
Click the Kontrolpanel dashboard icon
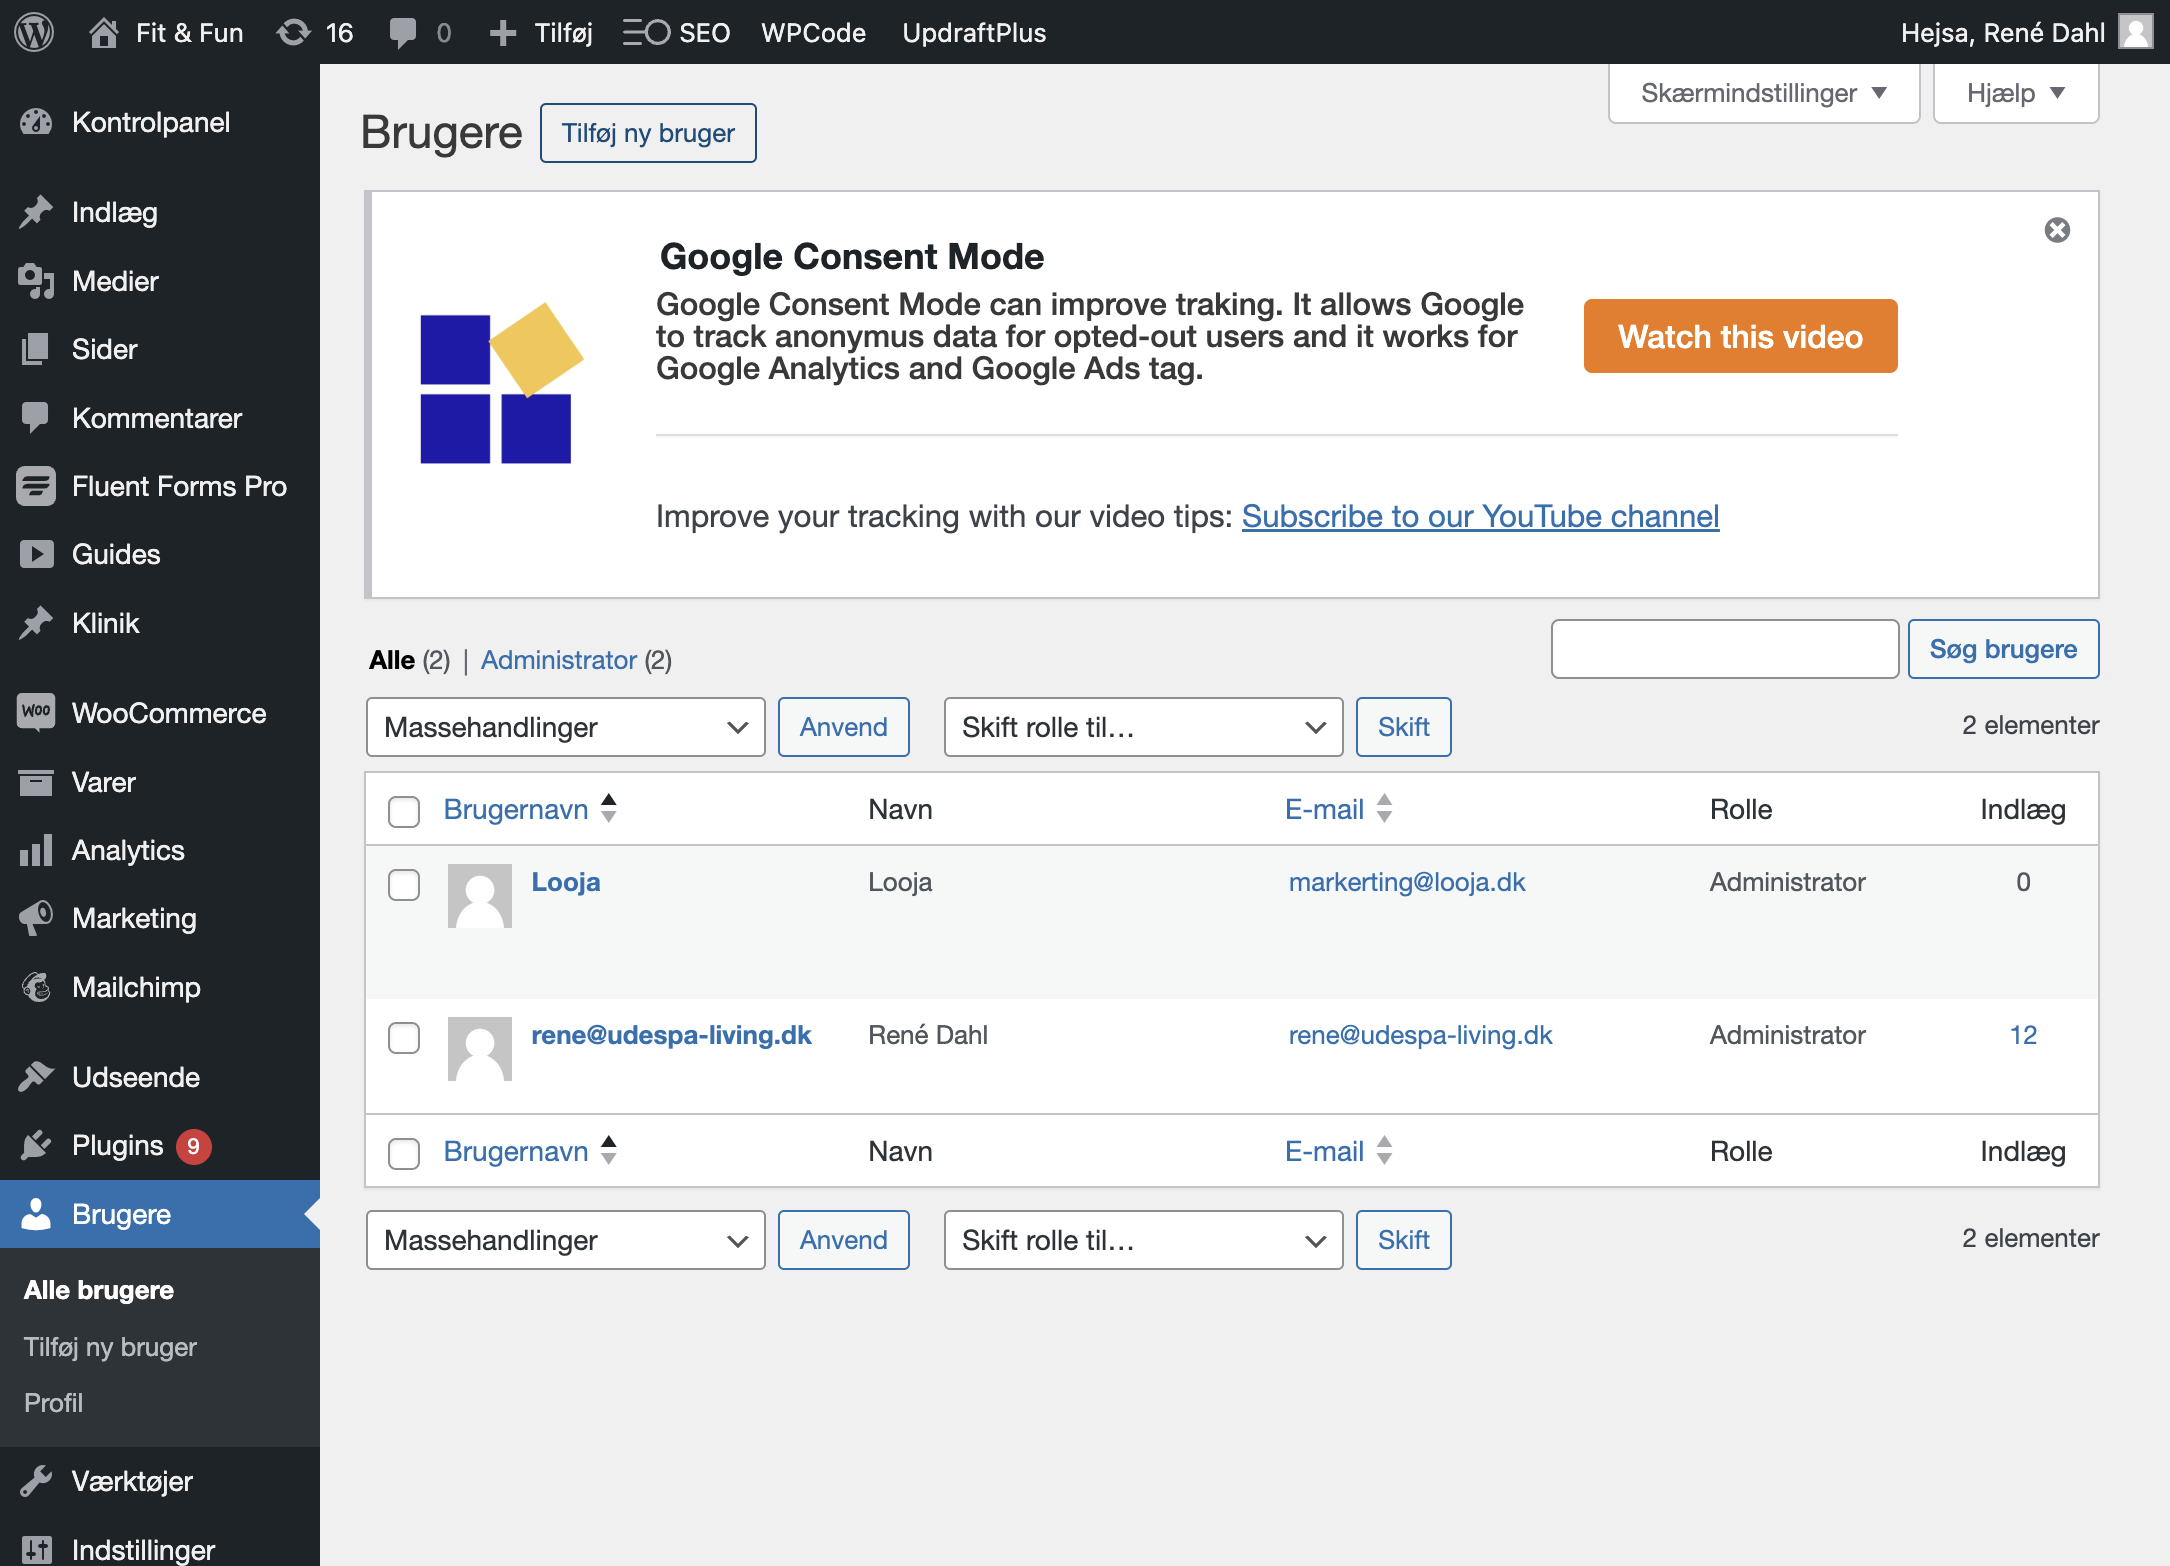click(x=36, y=122)
